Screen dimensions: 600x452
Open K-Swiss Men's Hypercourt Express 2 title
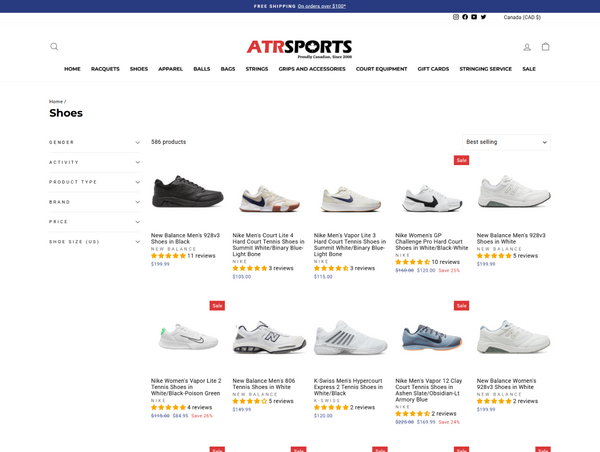point(348,387)
